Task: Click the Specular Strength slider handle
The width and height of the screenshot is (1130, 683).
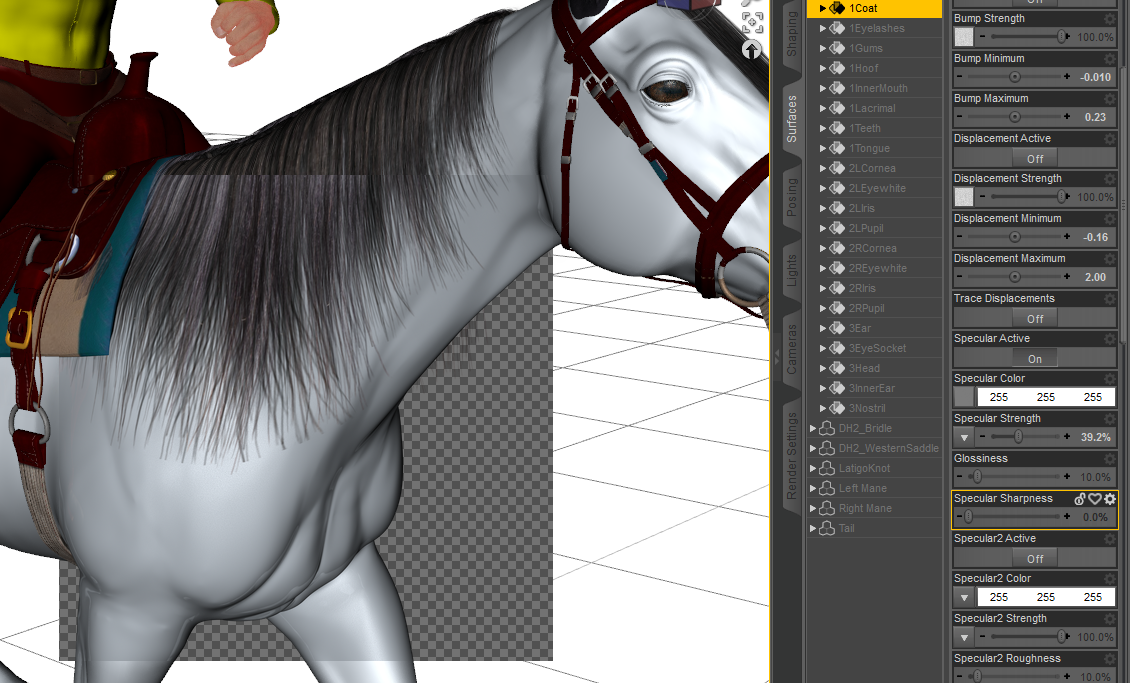Action: coord(1018,437)
